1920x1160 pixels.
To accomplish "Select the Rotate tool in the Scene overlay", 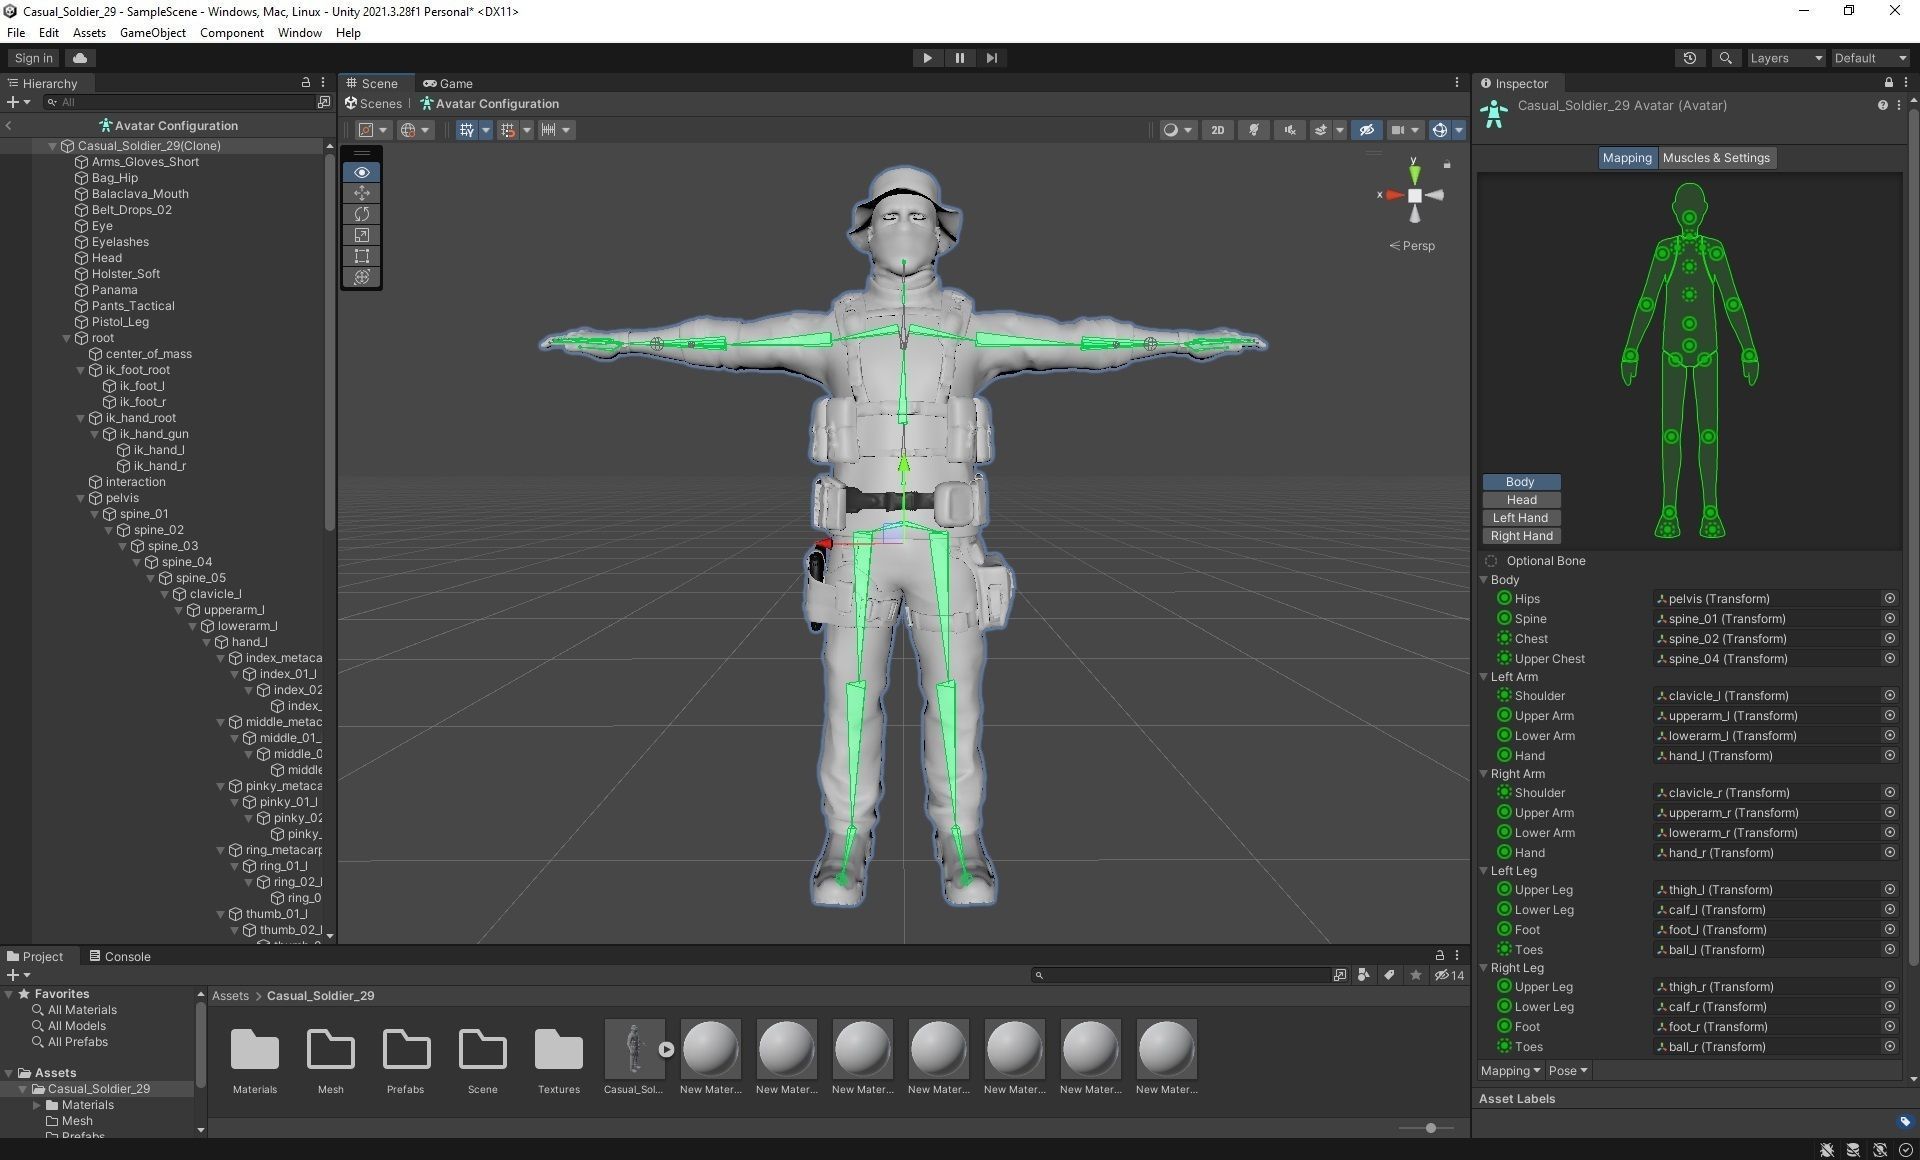I will tap(362, 214).
